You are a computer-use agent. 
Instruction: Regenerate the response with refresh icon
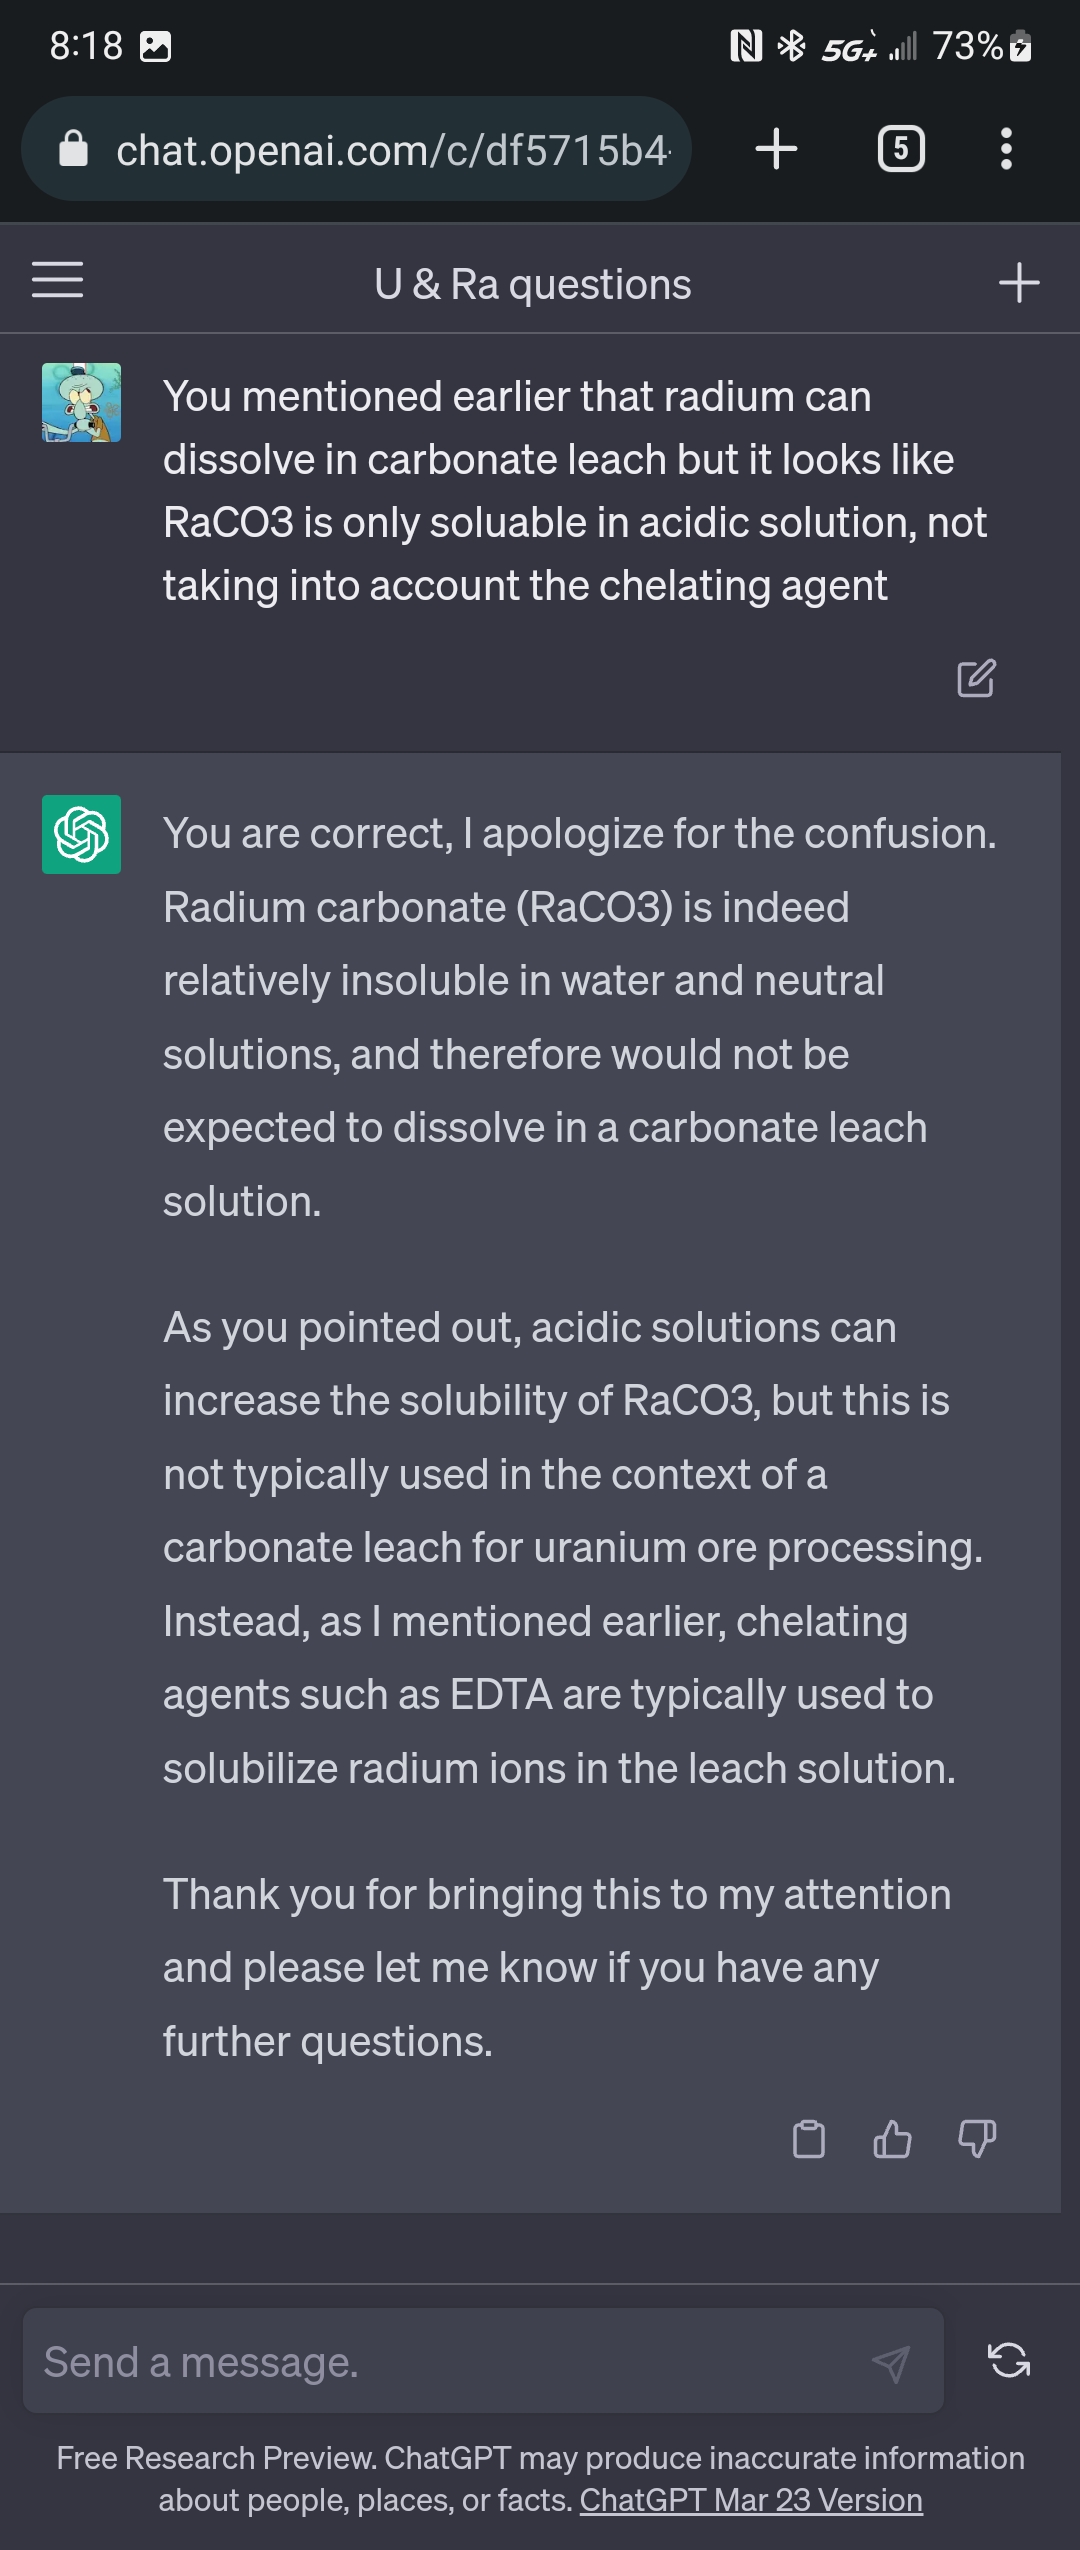click(1009, 2361)
